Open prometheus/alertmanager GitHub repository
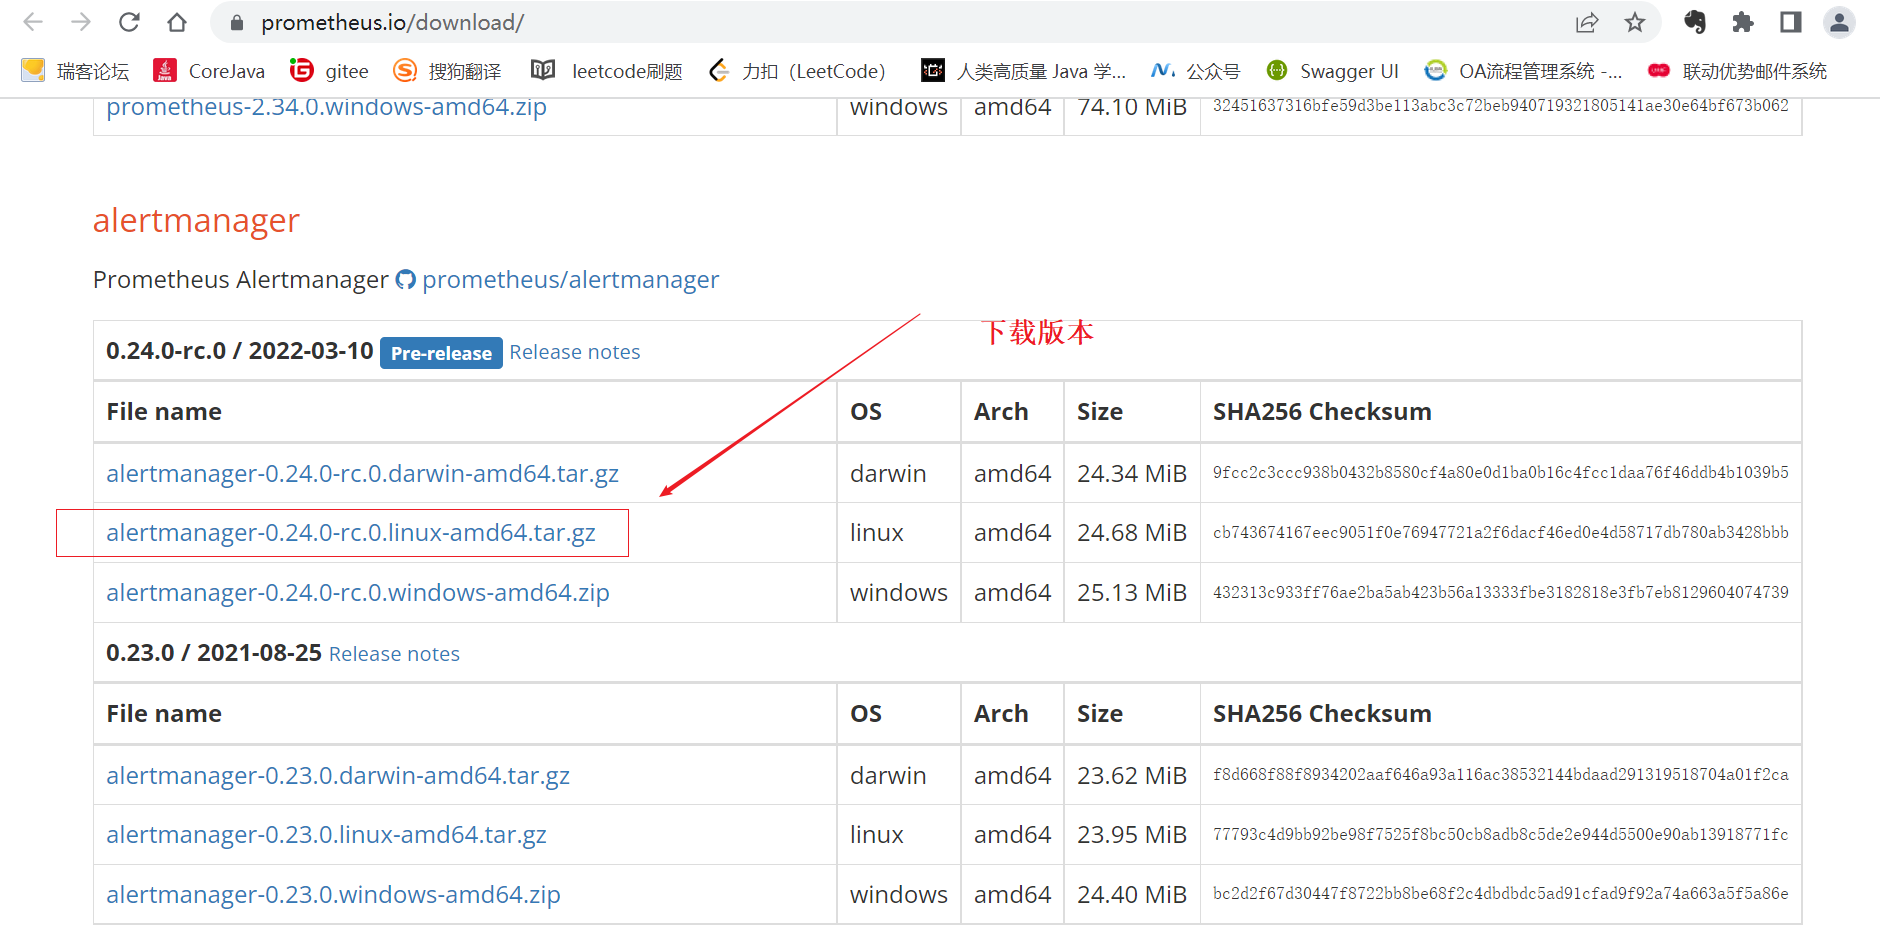The height and width of the screenshot is (929, 1880). 570,280
